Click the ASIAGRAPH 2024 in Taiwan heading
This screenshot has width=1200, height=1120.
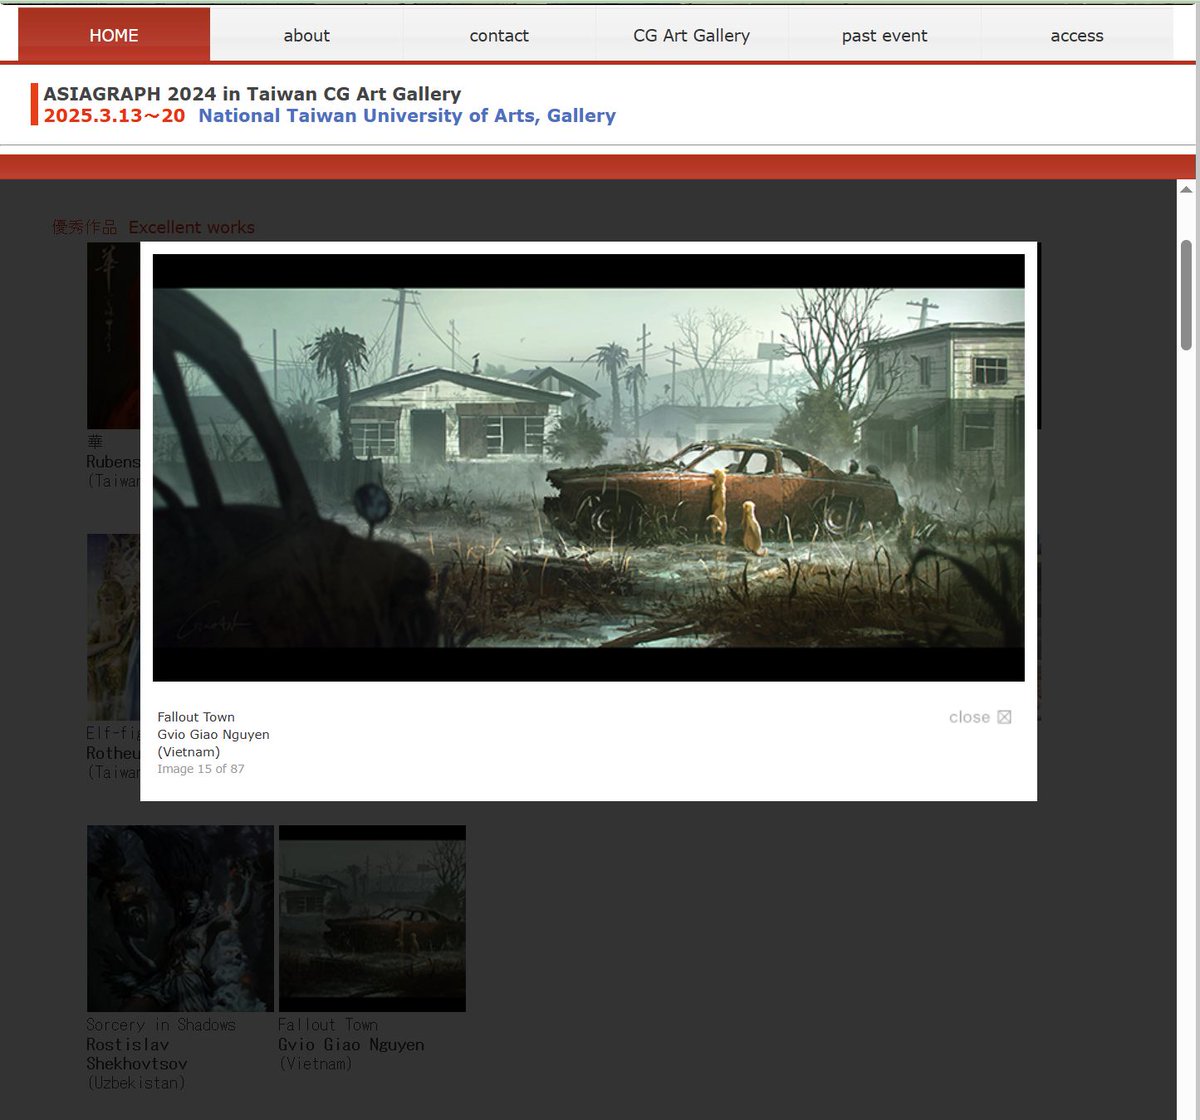(x=252, y=94)
